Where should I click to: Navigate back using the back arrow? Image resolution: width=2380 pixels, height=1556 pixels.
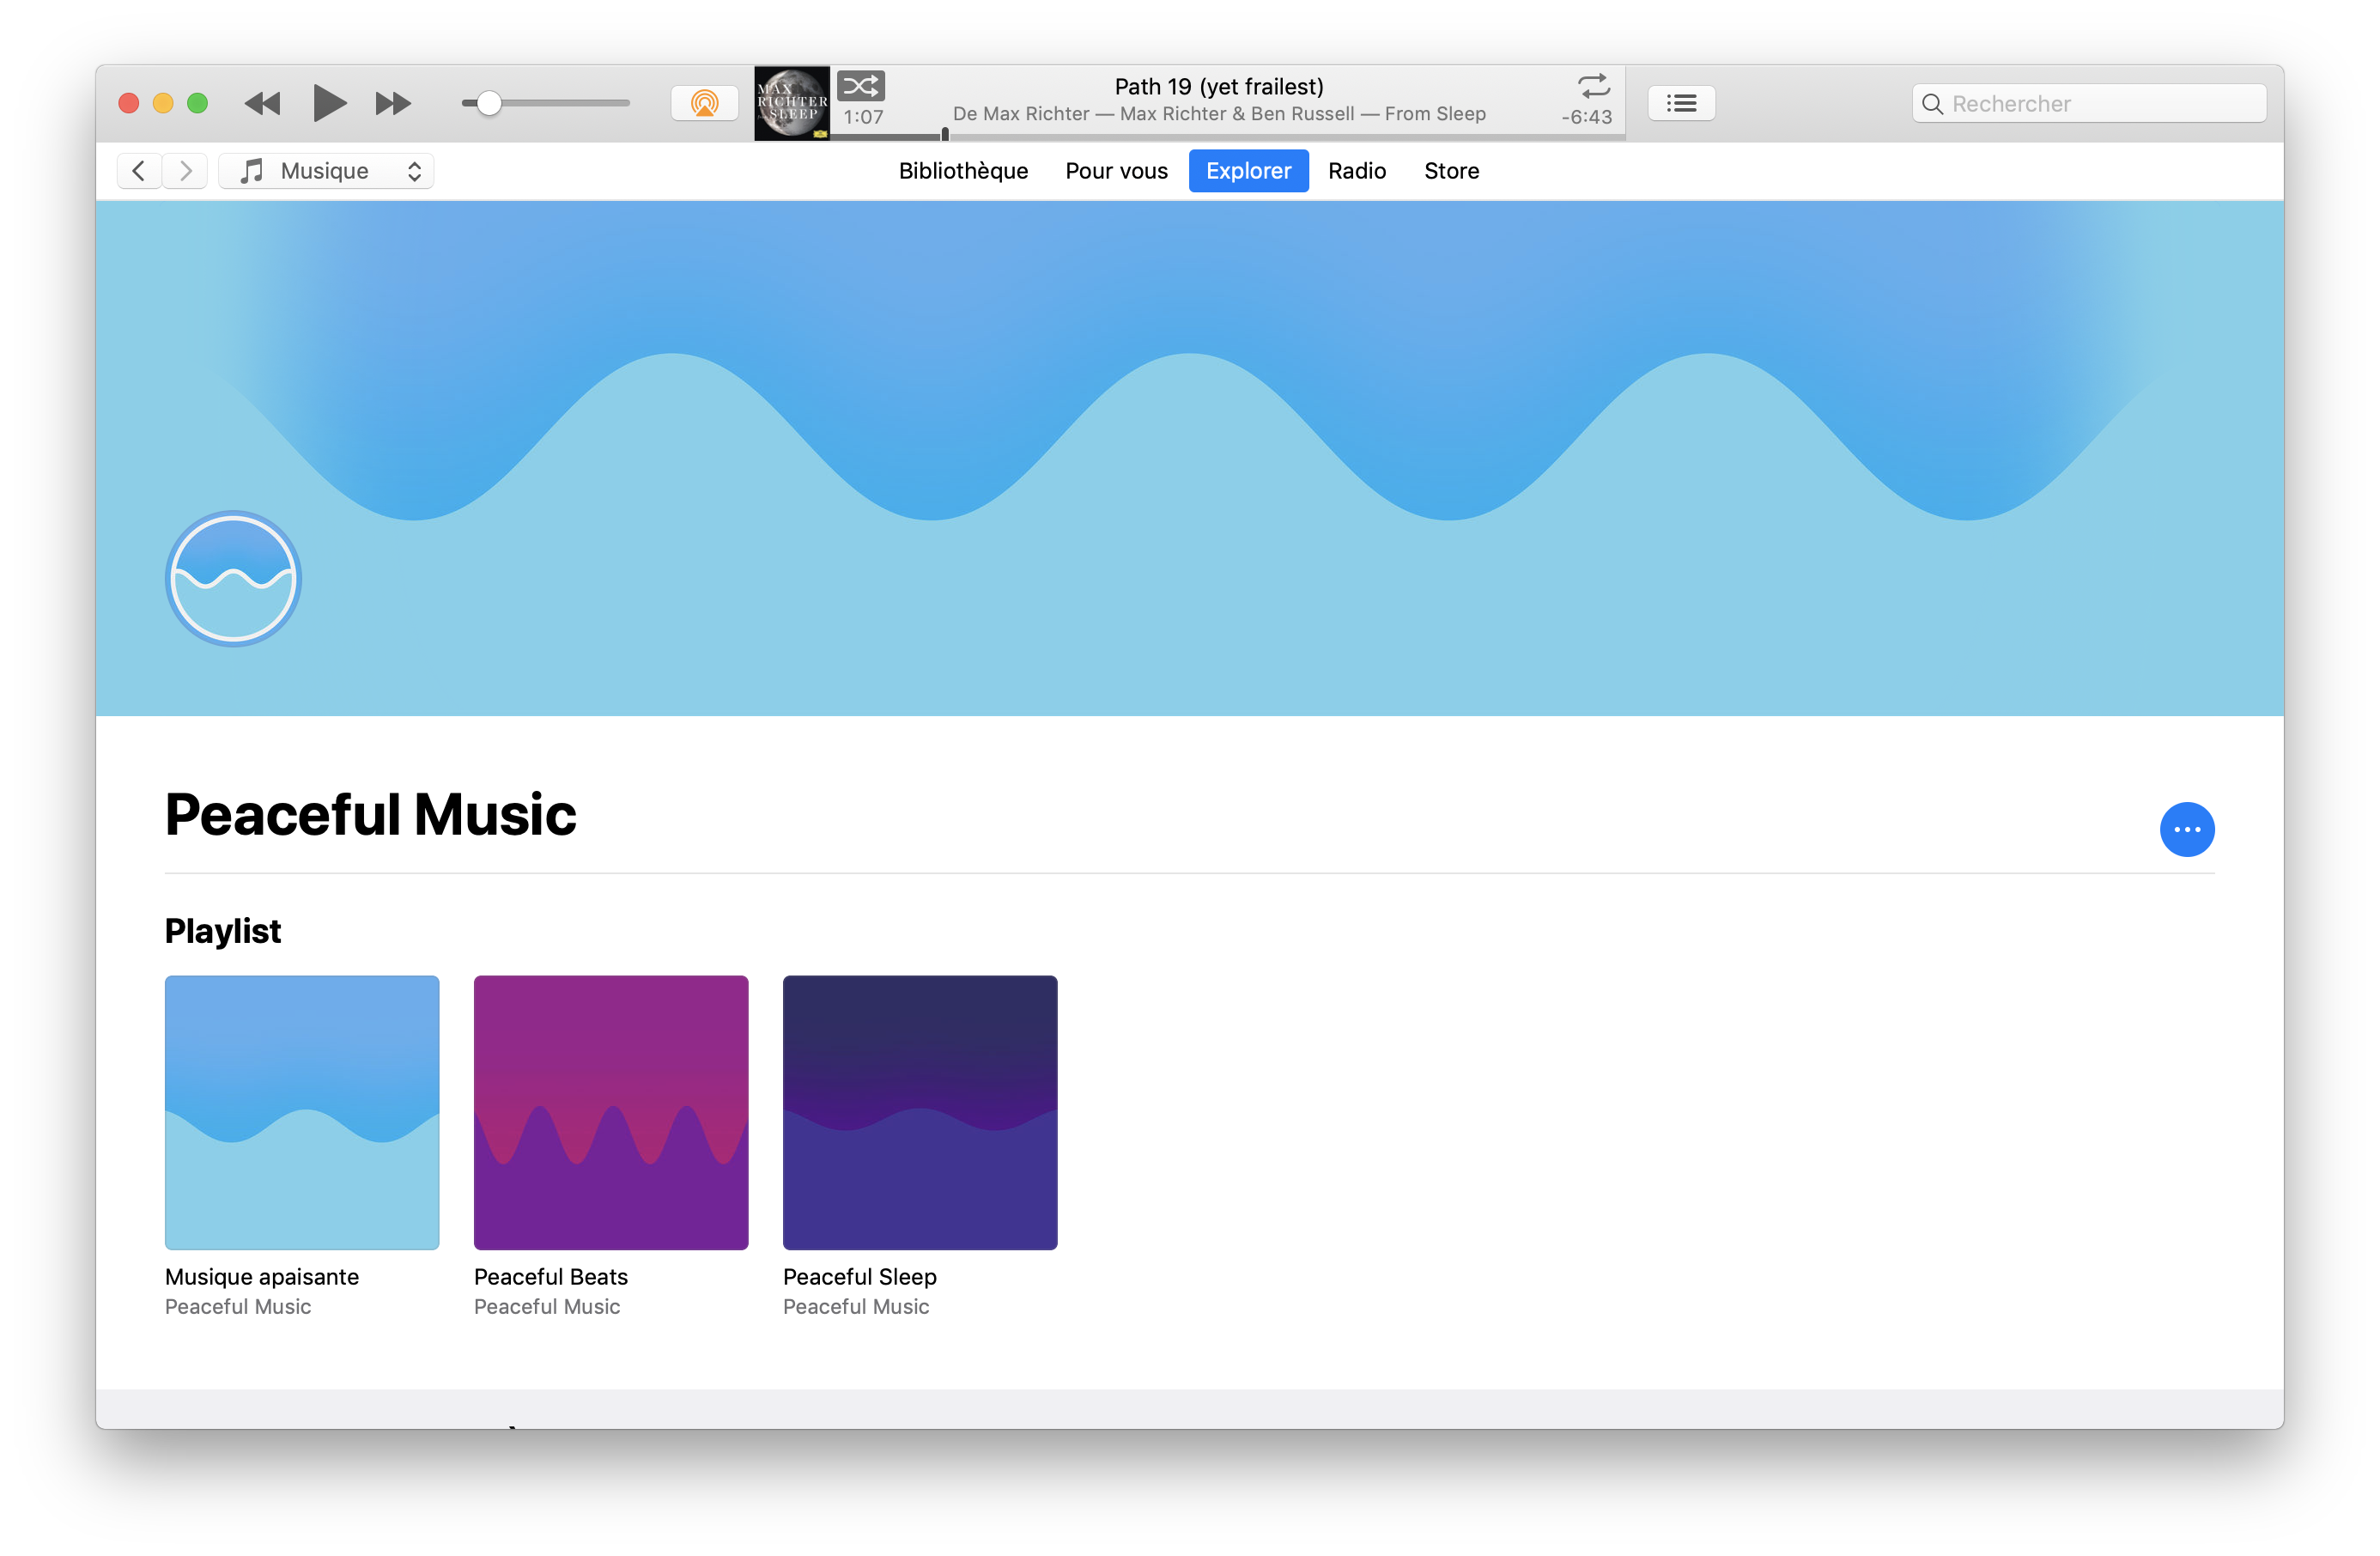tap(139, 170)
